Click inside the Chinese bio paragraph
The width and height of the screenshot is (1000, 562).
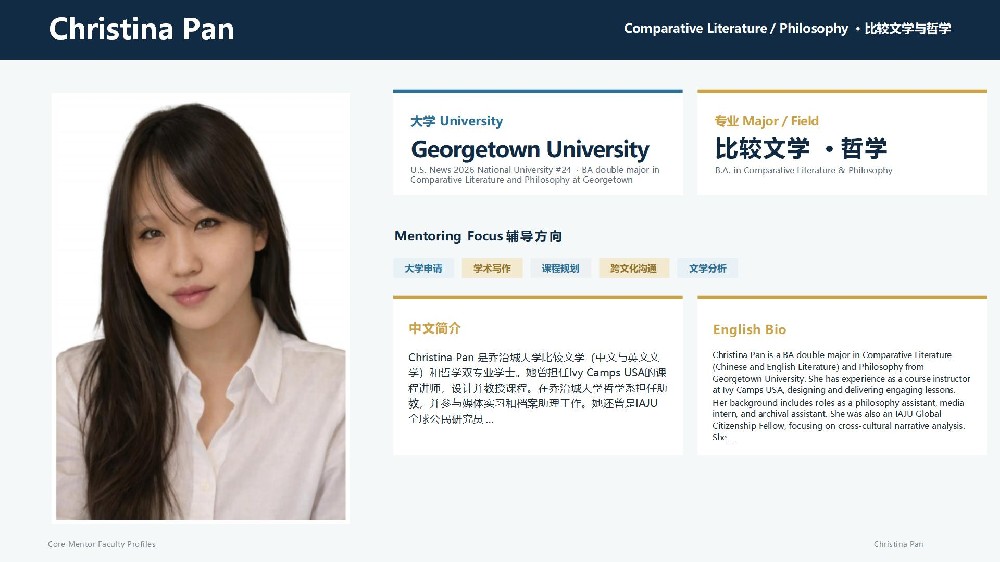point(537,388)
